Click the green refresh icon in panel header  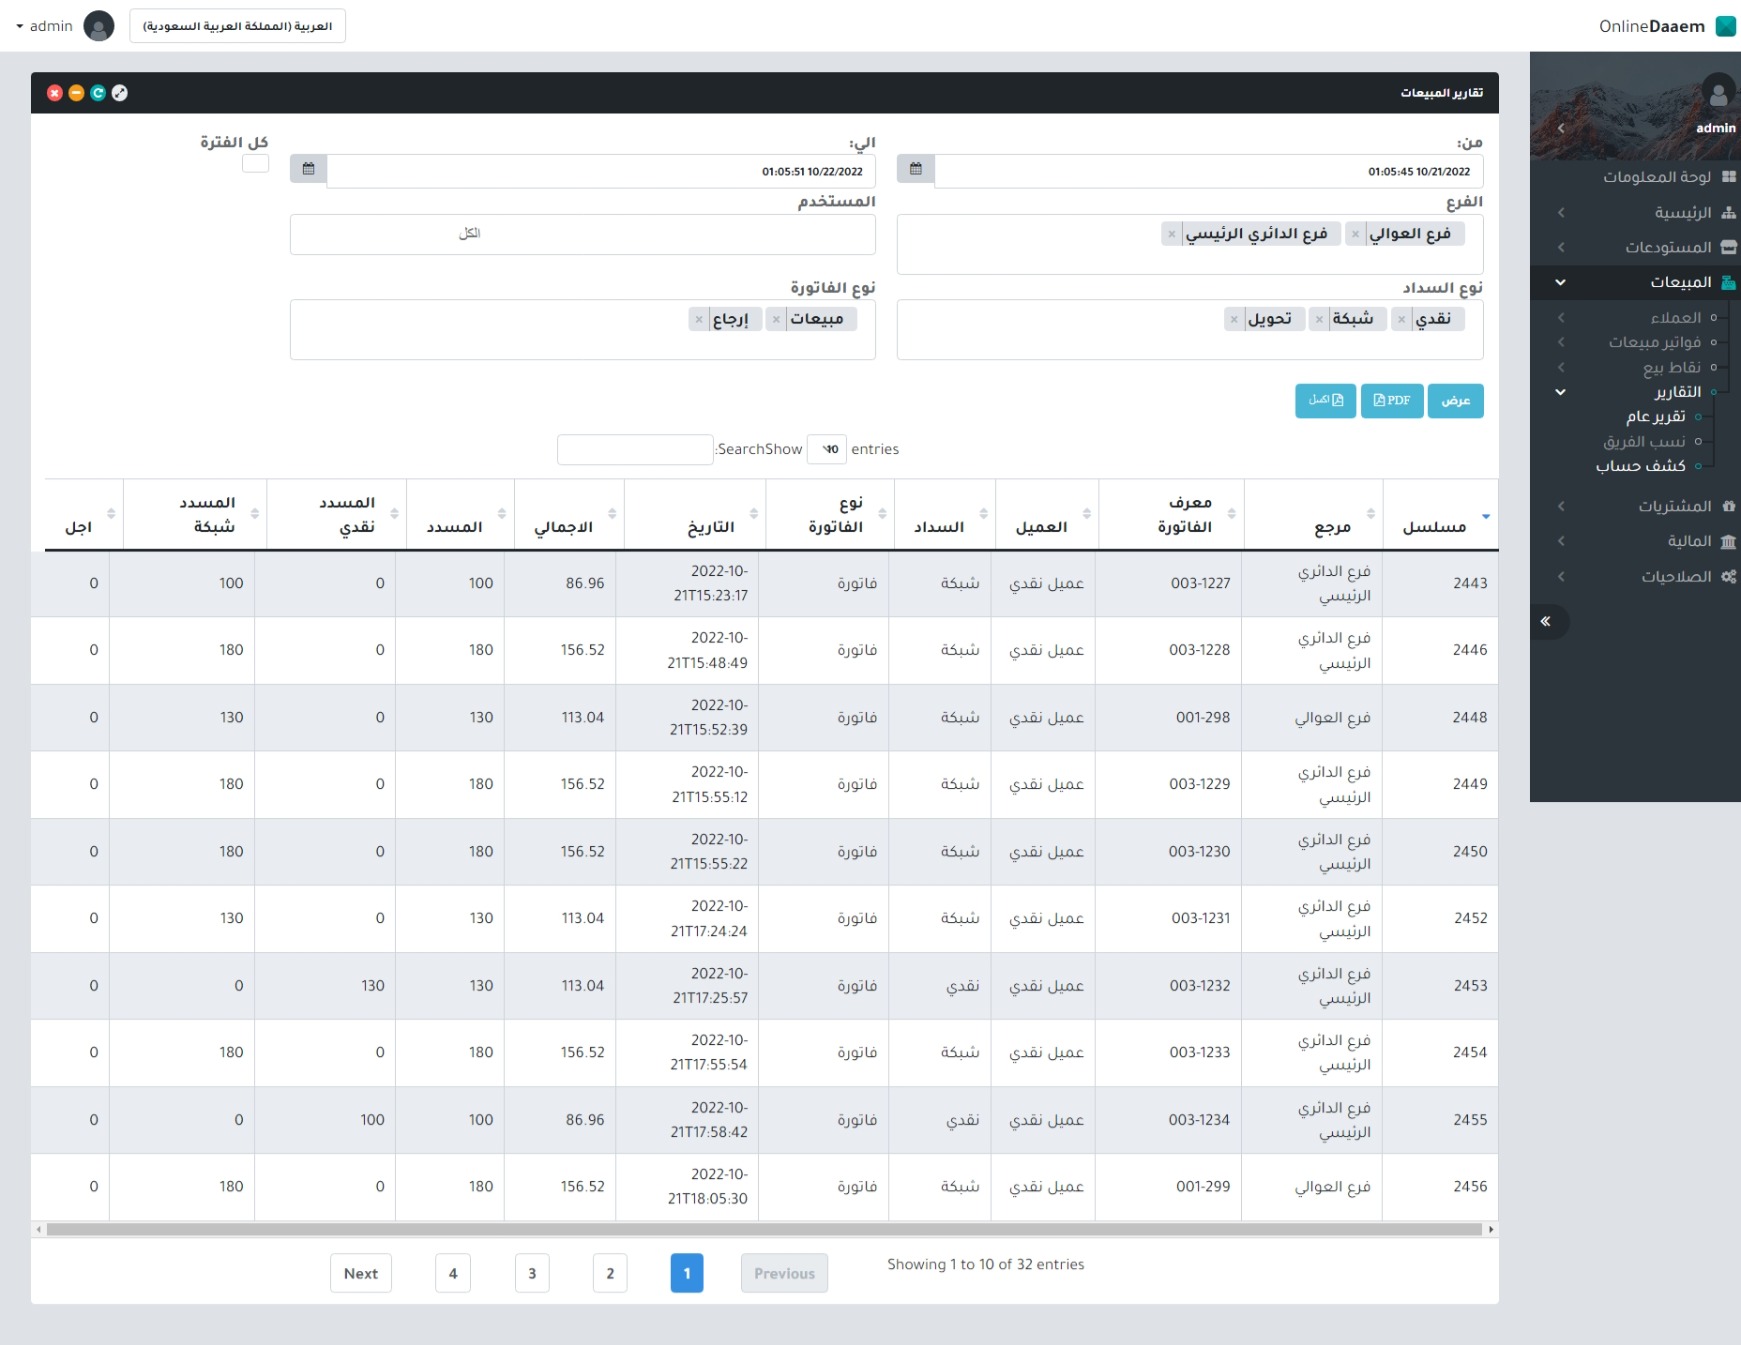pyautogui.click(x=98, y=93)
